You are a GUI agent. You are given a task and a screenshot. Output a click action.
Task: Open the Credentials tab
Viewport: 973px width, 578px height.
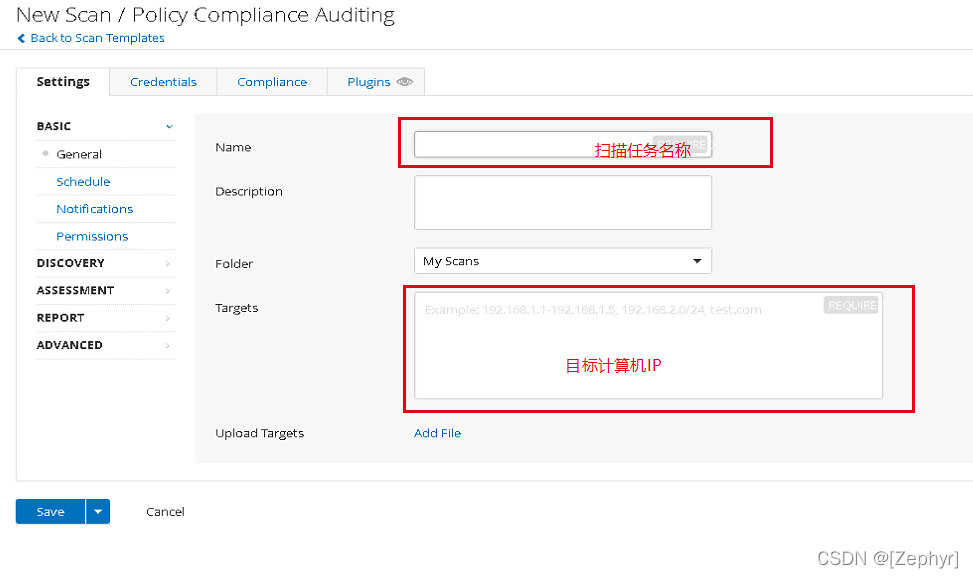coord(163,82)
